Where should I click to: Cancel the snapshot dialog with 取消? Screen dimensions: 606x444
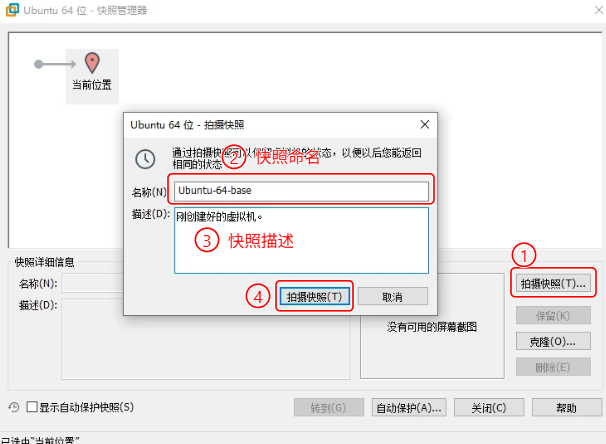[x=392, y=297]
